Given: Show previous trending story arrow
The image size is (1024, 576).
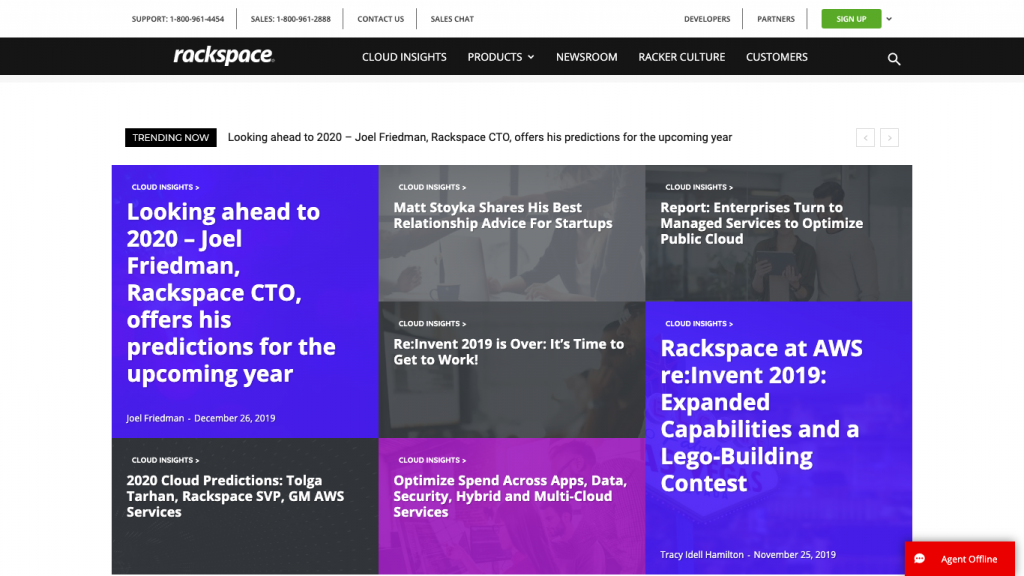Looking at the screenshot, I should [x=865, y=138].
